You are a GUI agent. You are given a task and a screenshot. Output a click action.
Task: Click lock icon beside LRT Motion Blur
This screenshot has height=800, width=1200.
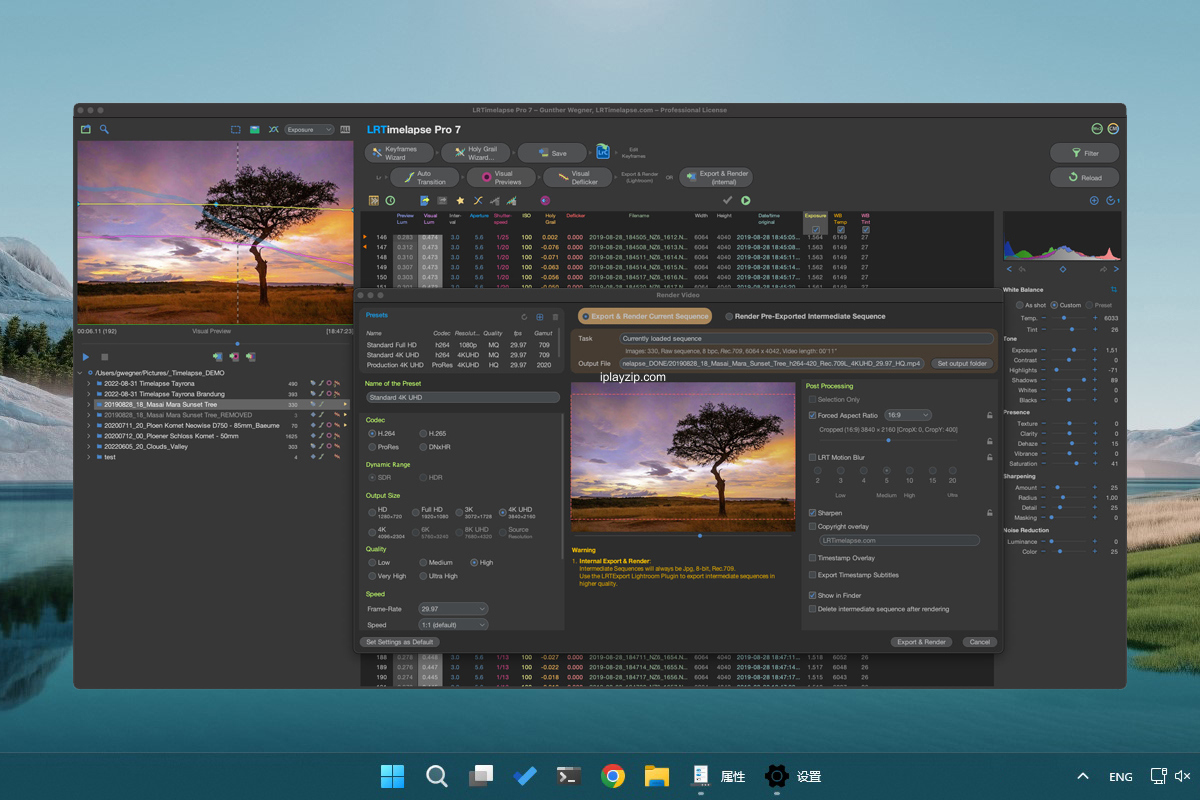989,457
